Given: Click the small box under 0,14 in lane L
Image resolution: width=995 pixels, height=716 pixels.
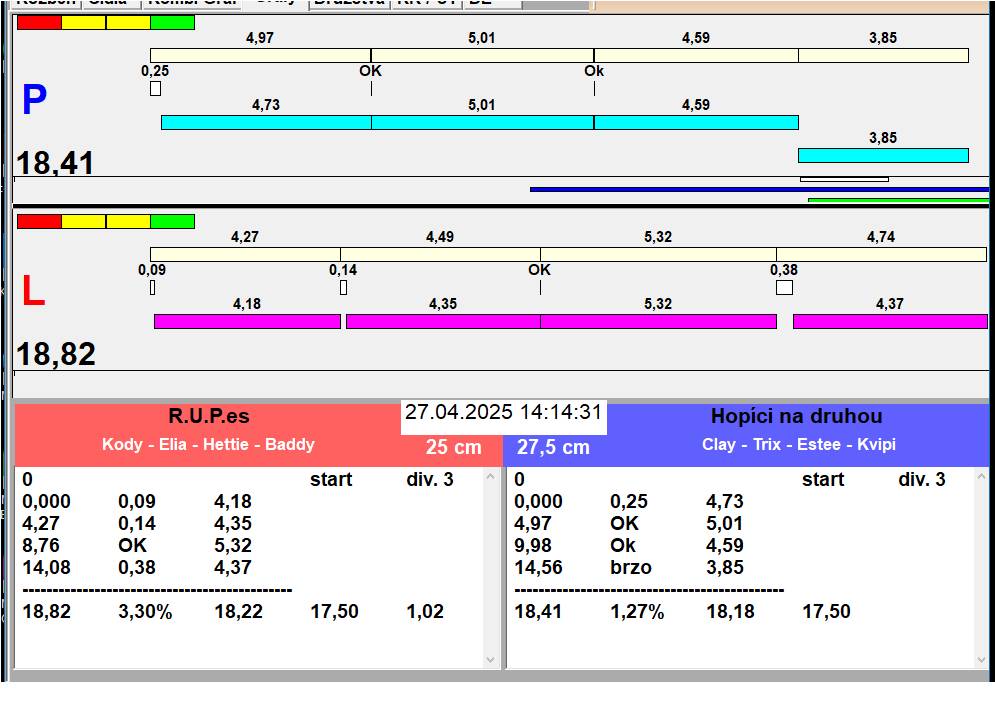Looking at the screenshot, I should [343, 288].
